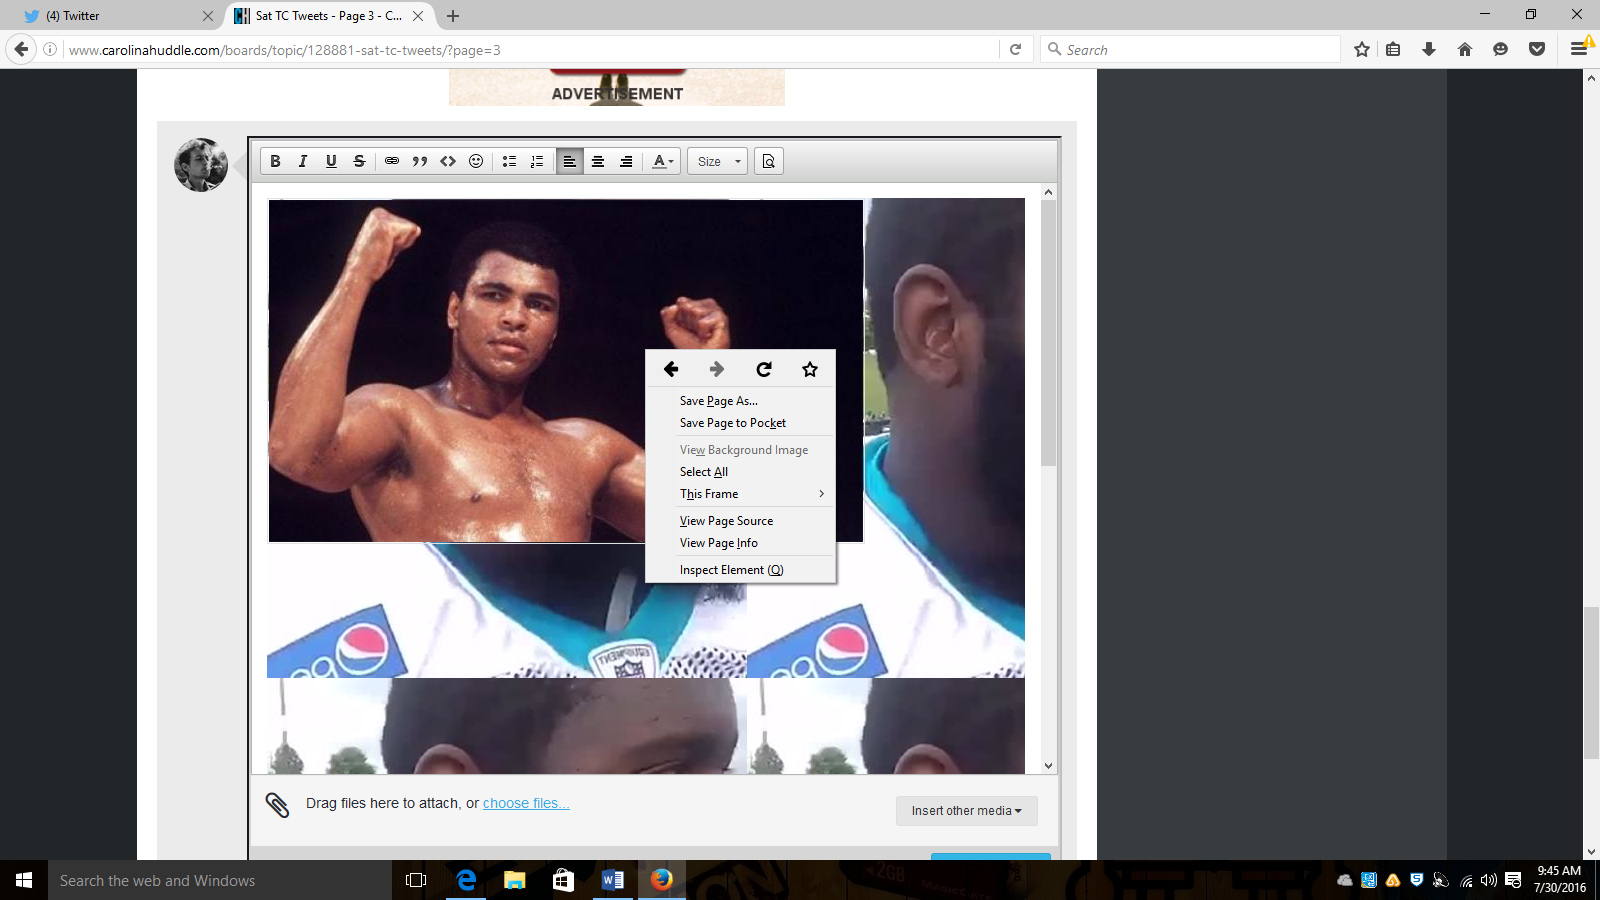Open the emoticon picker

click(x=476, y=161)
